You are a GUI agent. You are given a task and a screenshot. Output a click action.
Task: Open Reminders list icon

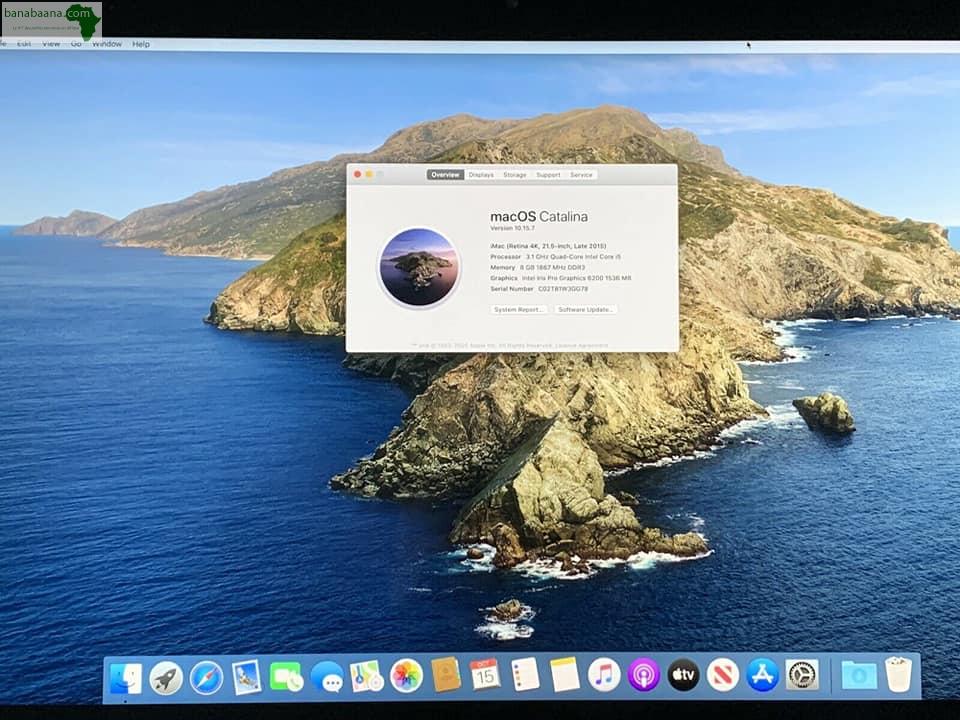click(x=525, y=675)
